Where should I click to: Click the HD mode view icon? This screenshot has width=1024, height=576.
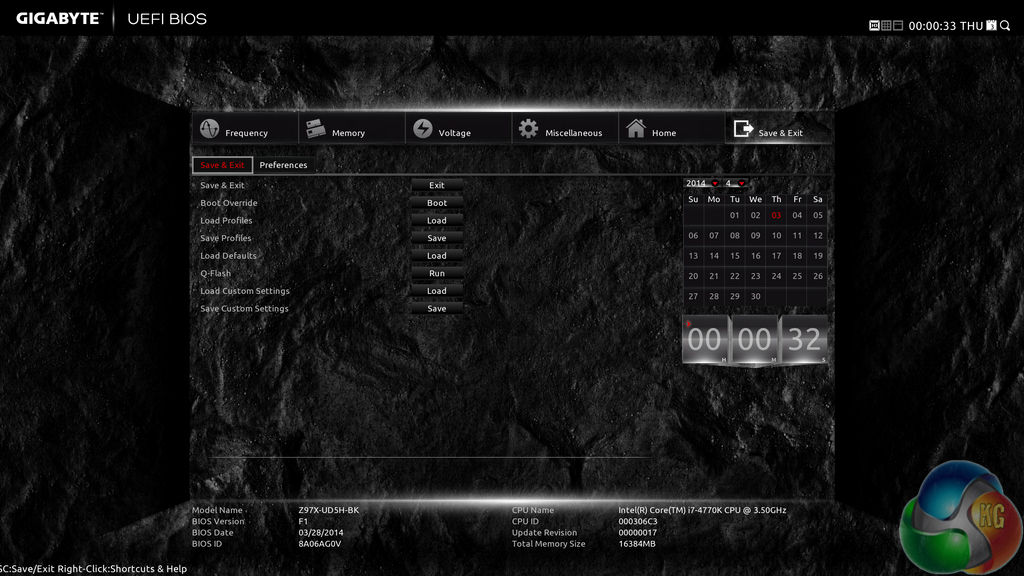click(874, 25)
